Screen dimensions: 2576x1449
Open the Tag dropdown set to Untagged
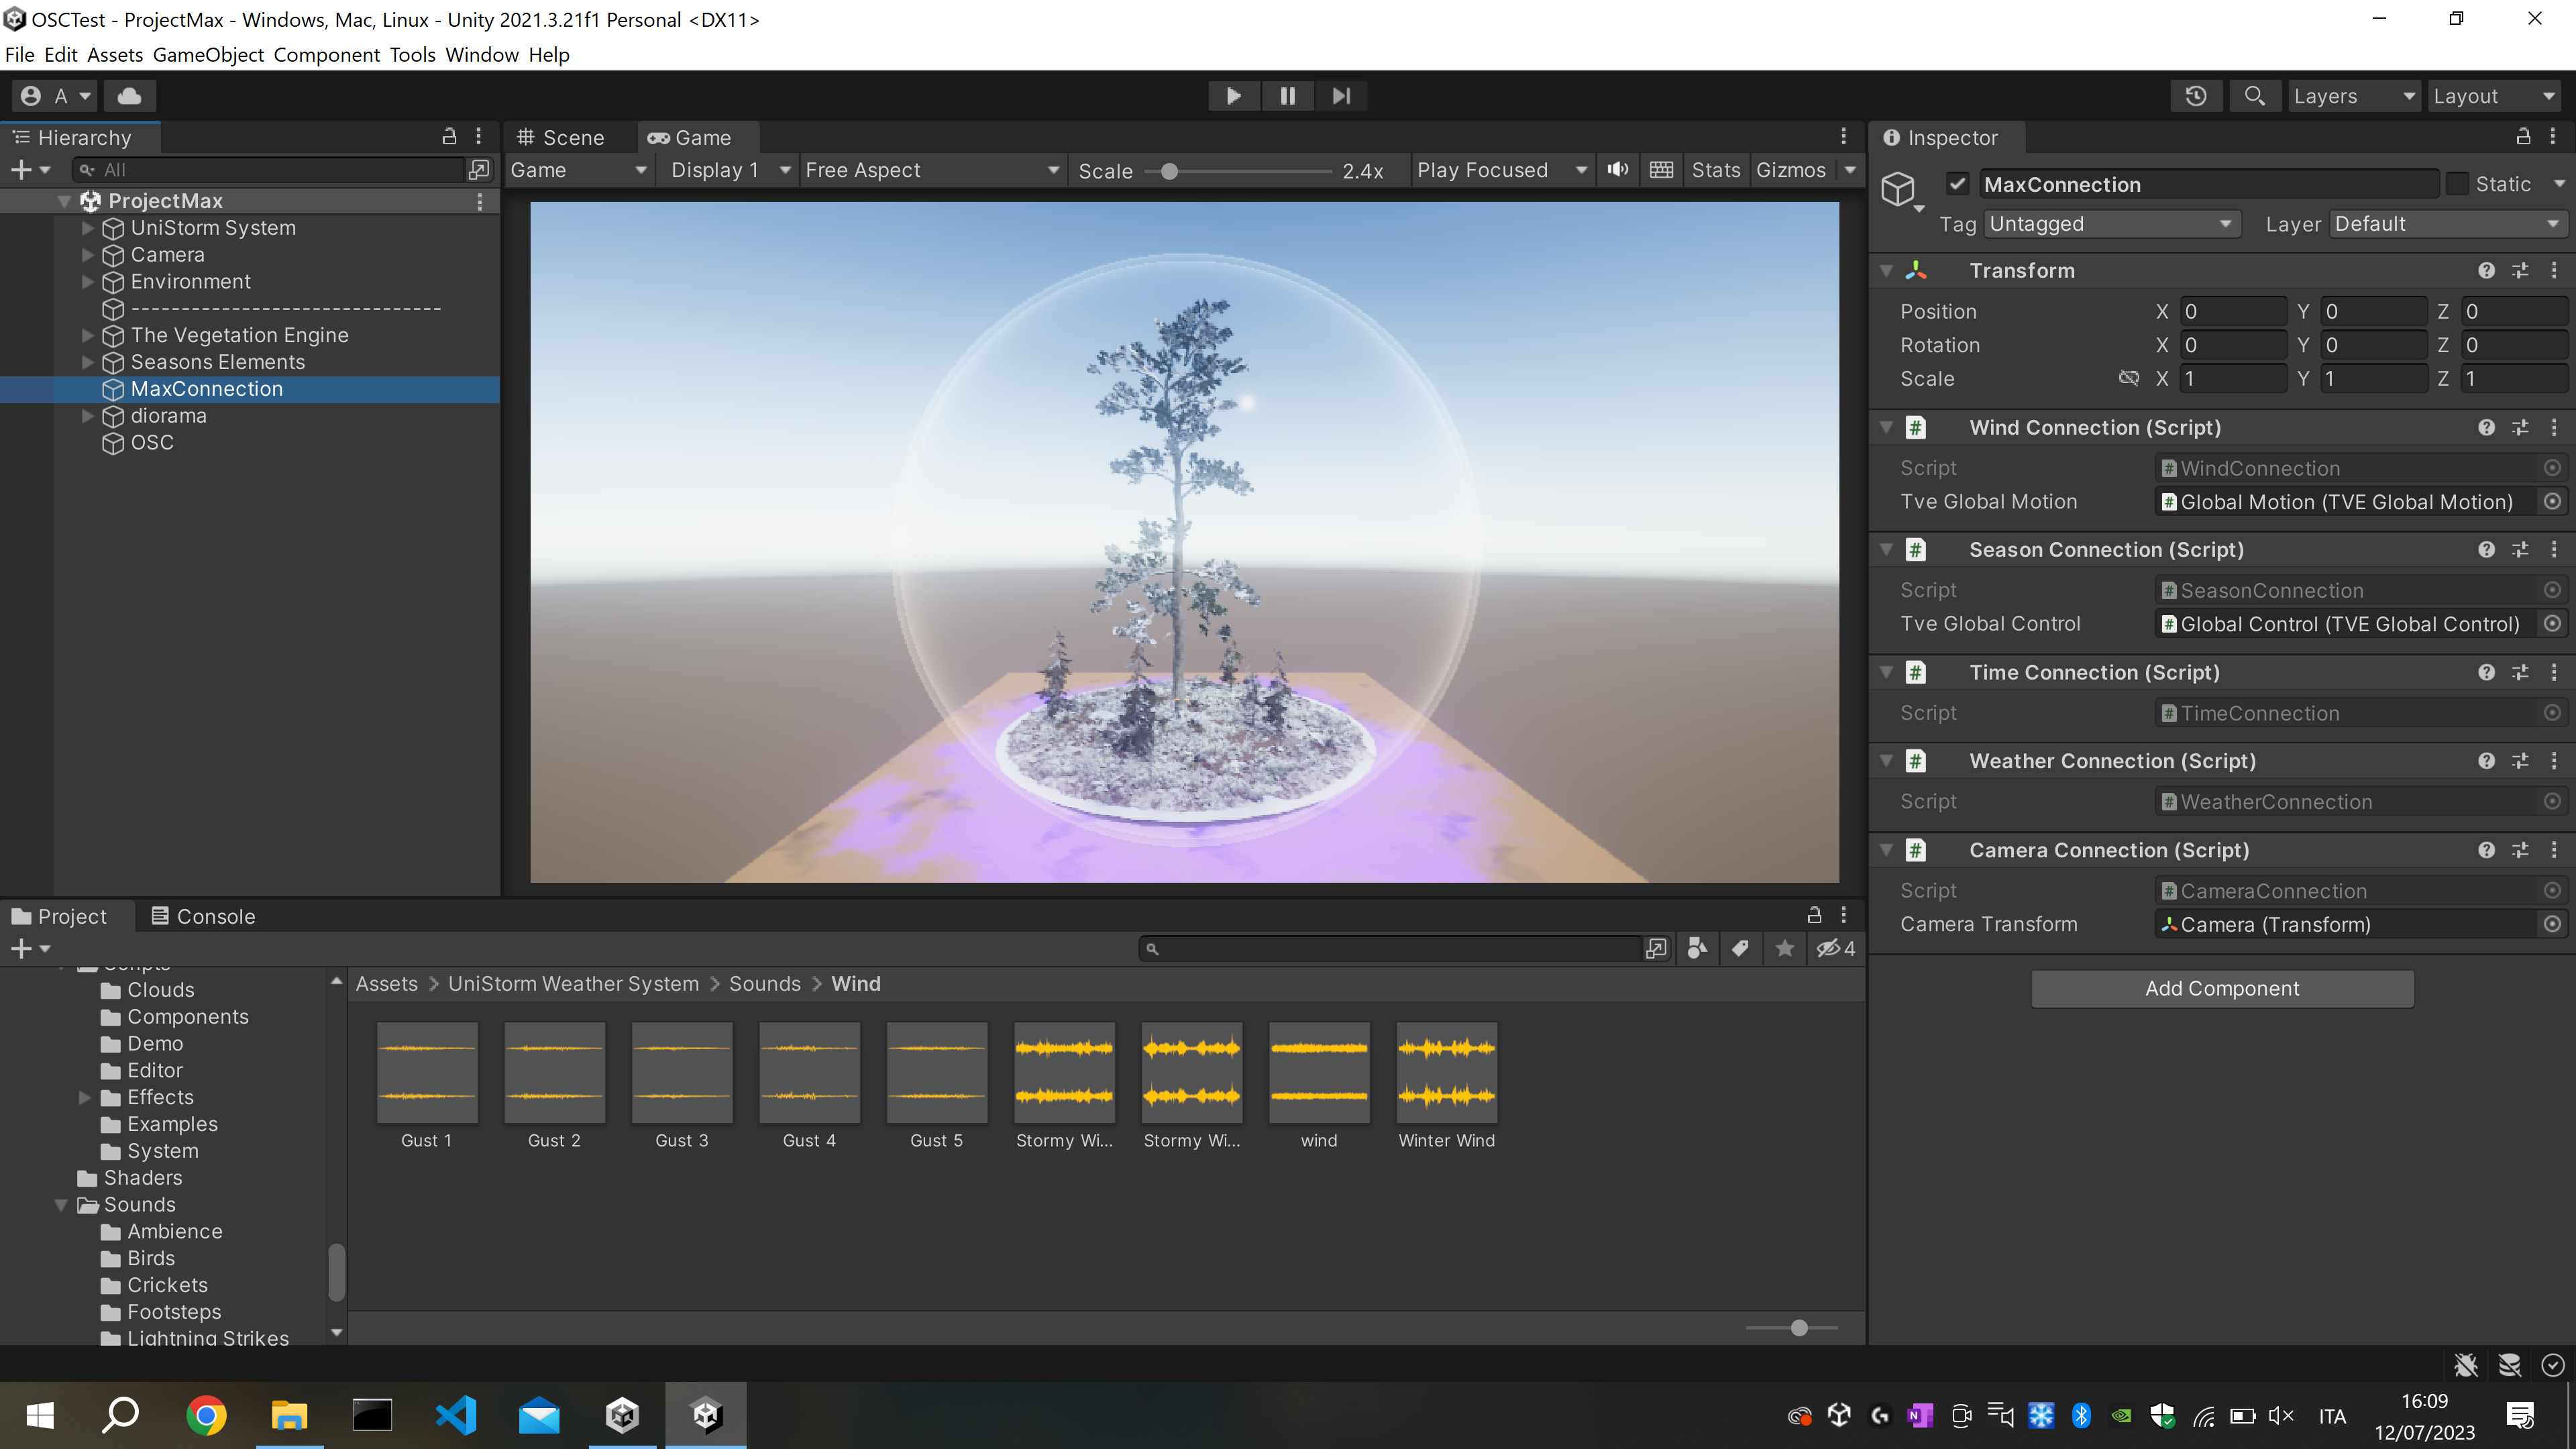point(2111,224)
